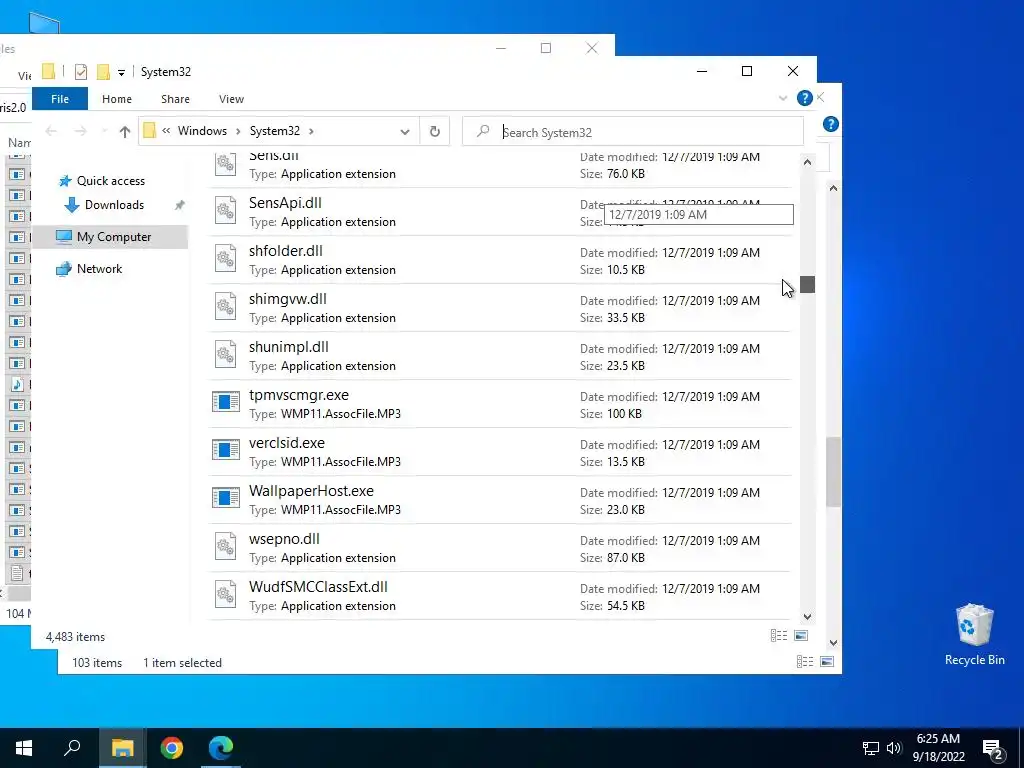Switch the back window to large icons view

827,662
